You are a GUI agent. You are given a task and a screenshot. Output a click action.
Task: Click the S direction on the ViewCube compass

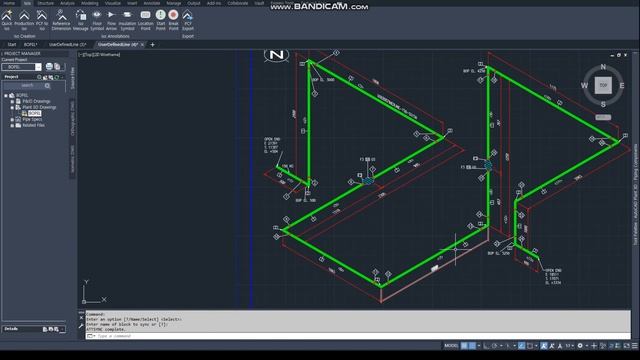(x=603, y=104)
